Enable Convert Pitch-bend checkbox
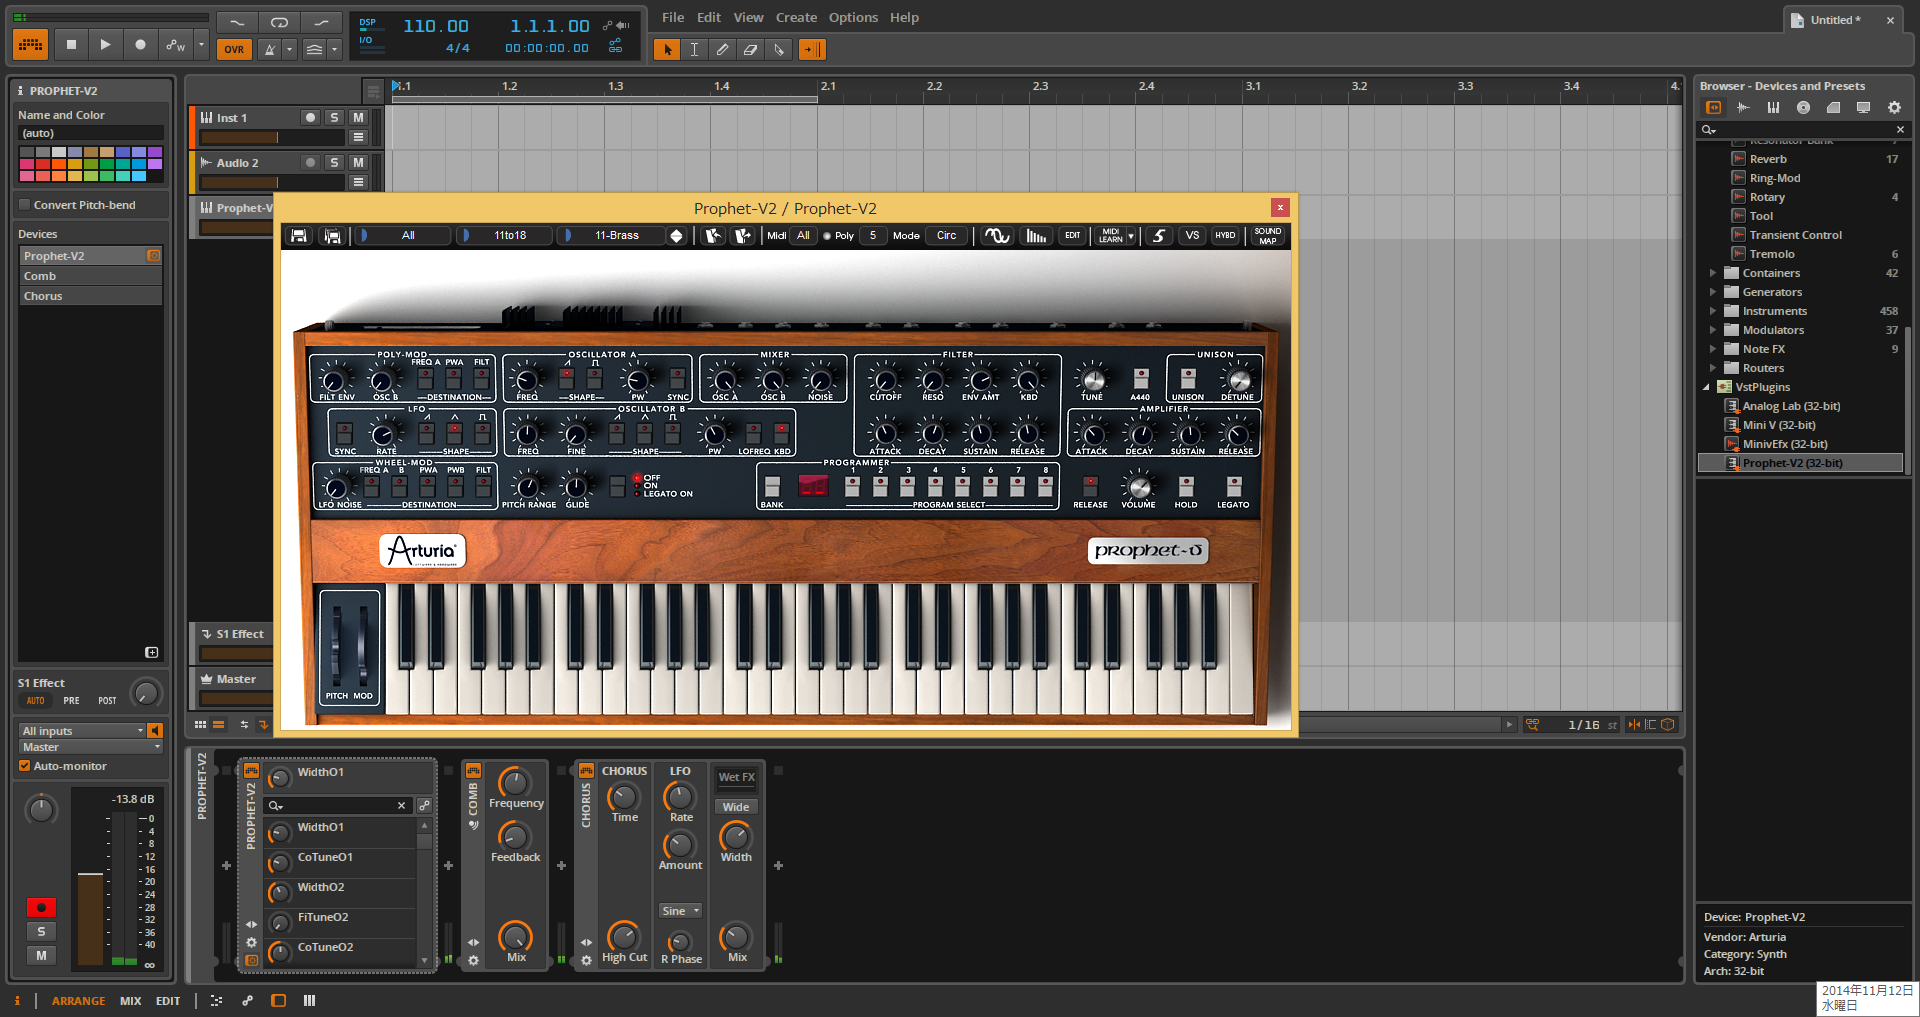This screenshot has height=1017, width=1920. click(25, 205)
